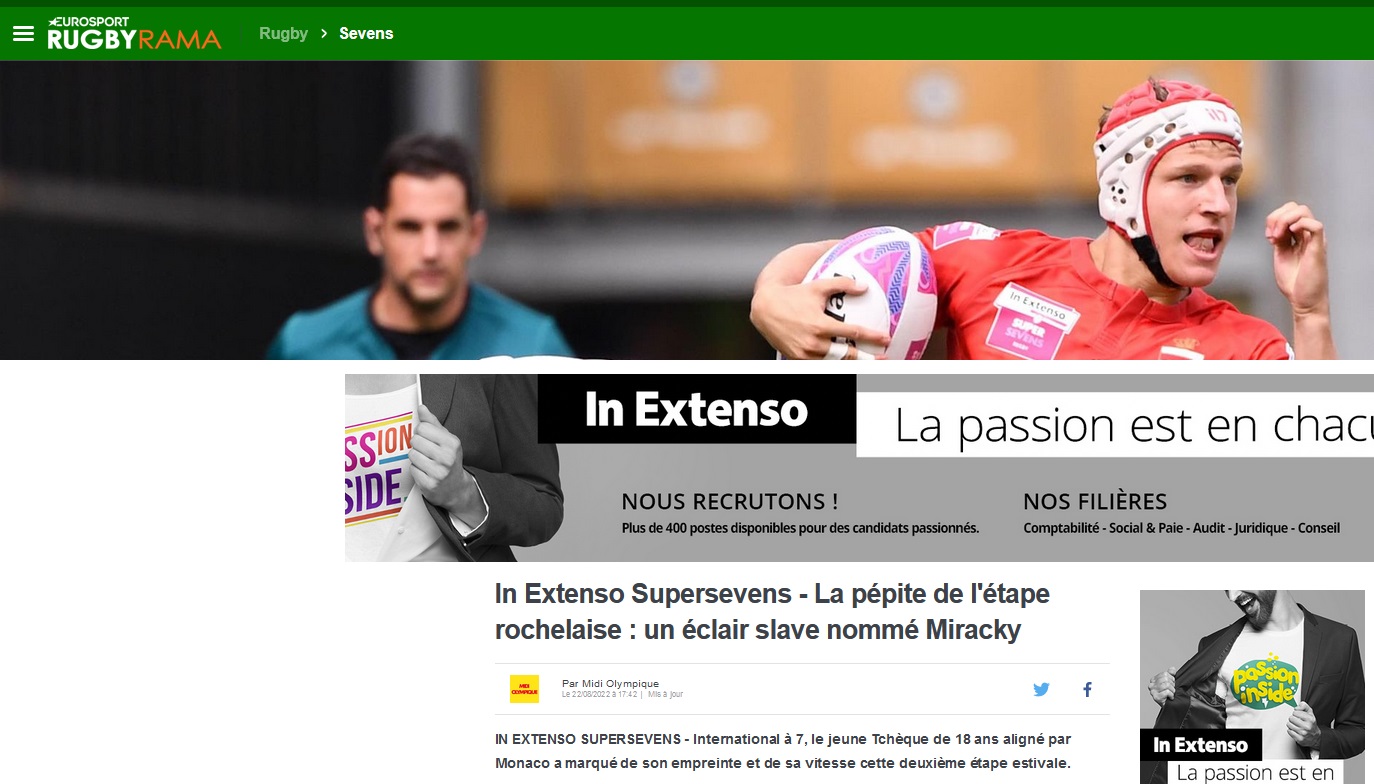
Task: Share the article on Twitter
Action: (1041, 689)
